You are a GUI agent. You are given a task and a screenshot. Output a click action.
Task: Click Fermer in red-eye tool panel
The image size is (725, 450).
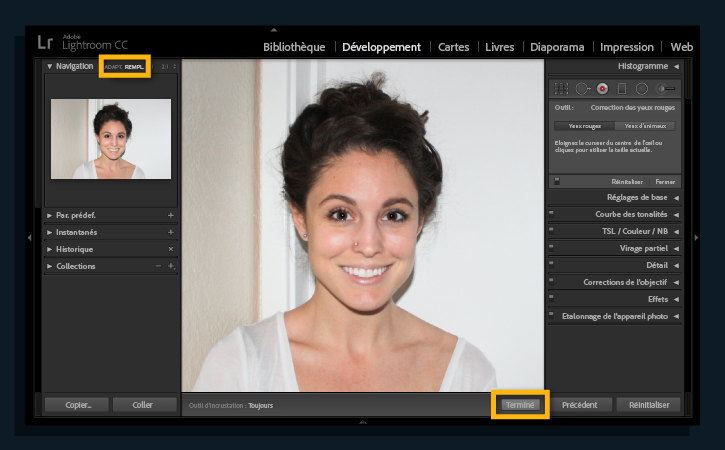tap(665, 182)
